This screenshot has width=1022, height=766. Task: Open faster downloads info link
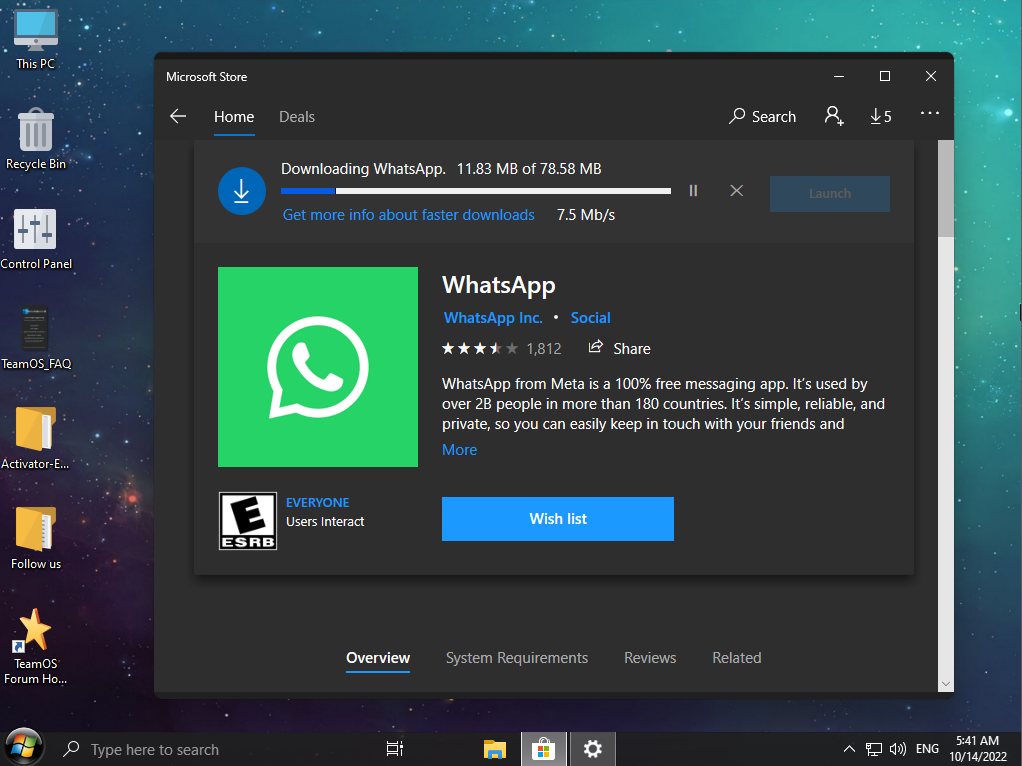tap(408, 215)
